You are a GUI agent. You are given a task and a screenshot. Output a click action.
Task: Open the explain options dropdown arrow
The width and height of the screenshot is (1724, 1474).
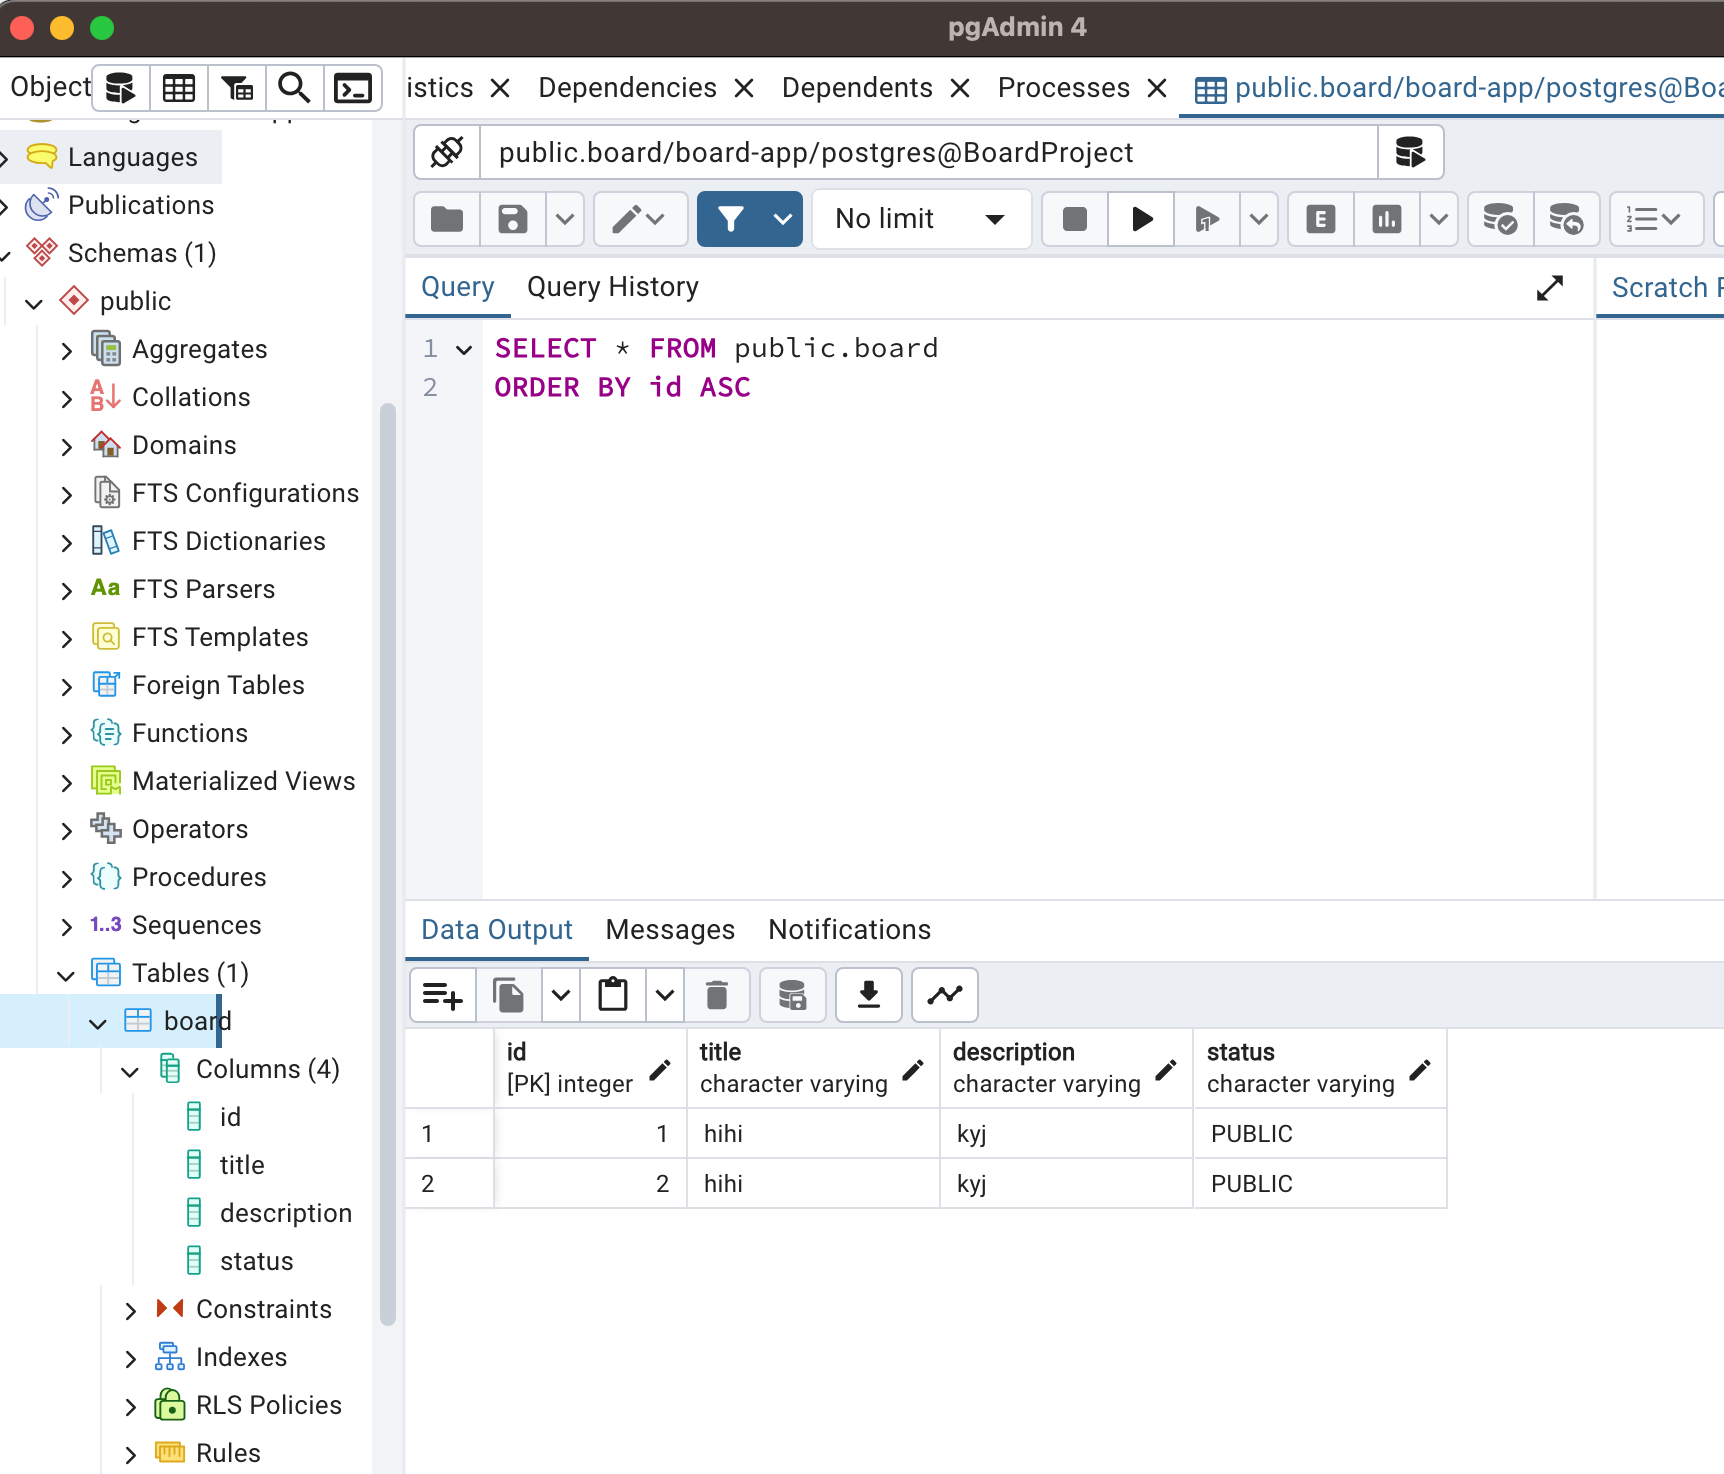coord(1438,219)
